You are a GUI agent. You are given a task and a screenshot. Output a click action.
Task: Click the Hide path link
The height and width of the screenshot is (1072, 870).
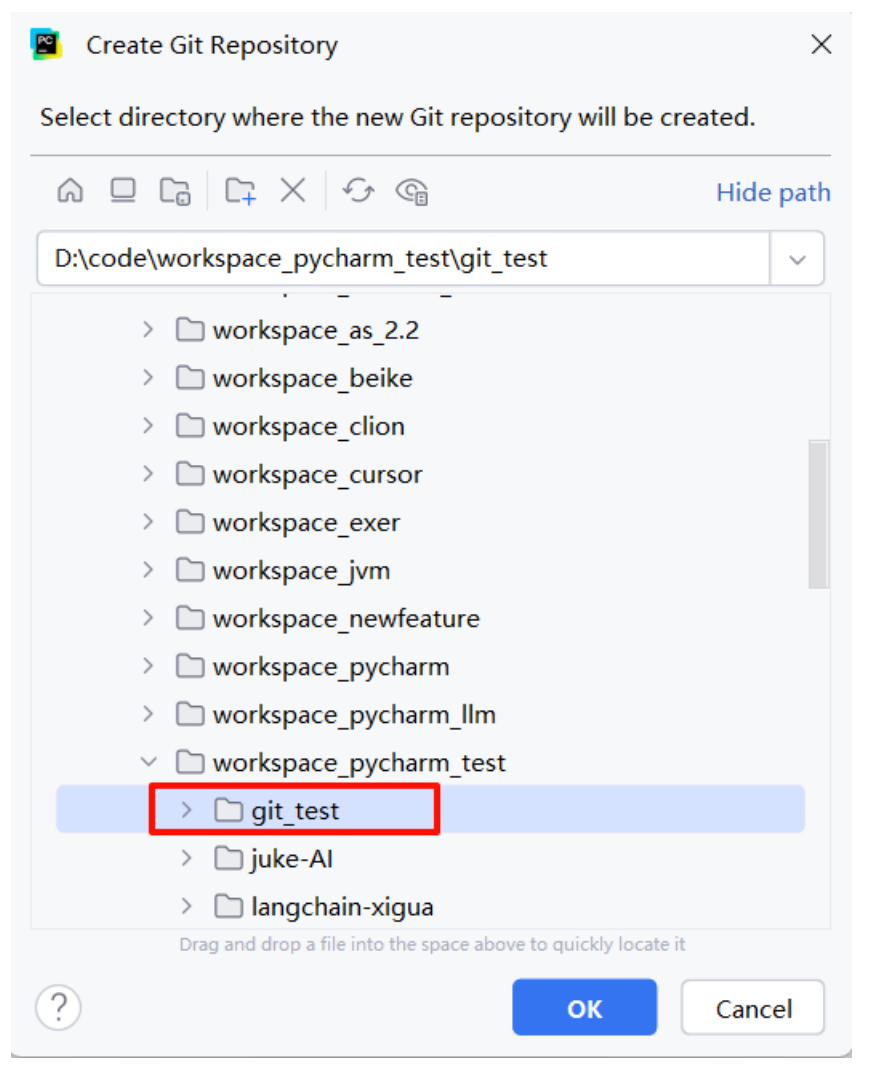(x=773, y=192)
